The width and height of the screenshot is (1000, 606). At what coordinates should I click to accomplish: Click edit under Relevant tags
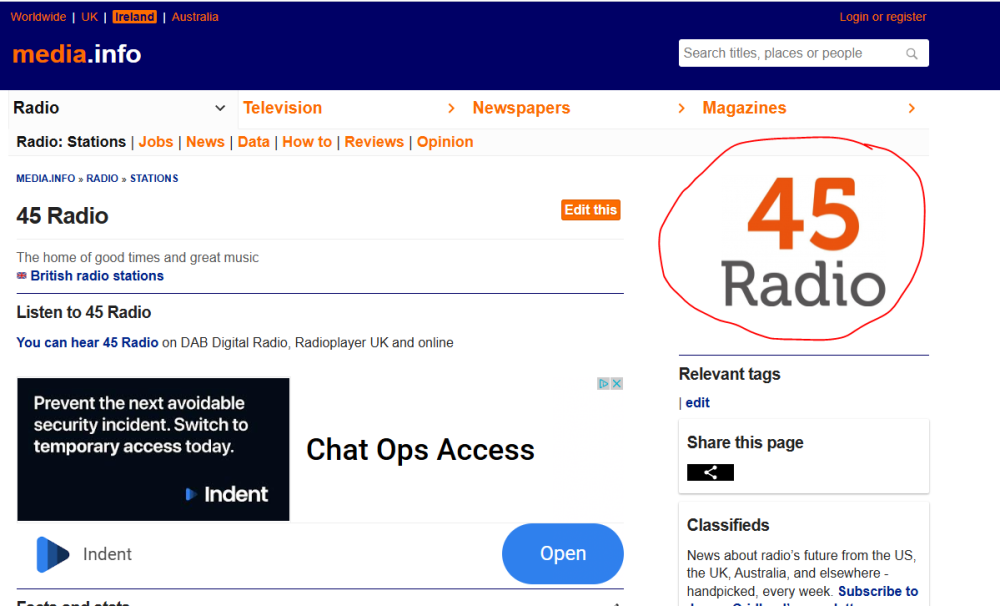[x=697, y=403]
